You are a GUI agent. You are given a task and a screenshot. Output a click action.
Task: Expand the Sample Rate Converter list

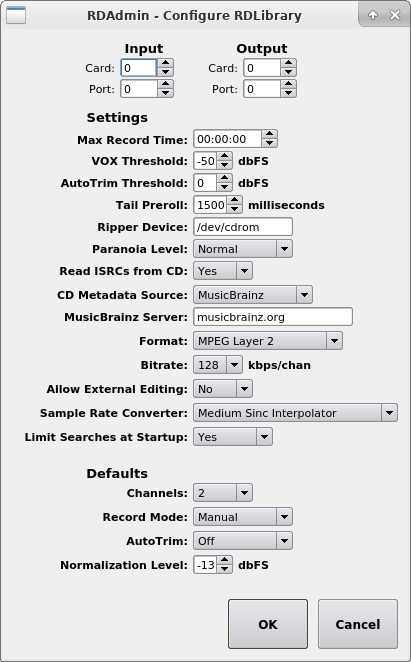click(295, 413)
